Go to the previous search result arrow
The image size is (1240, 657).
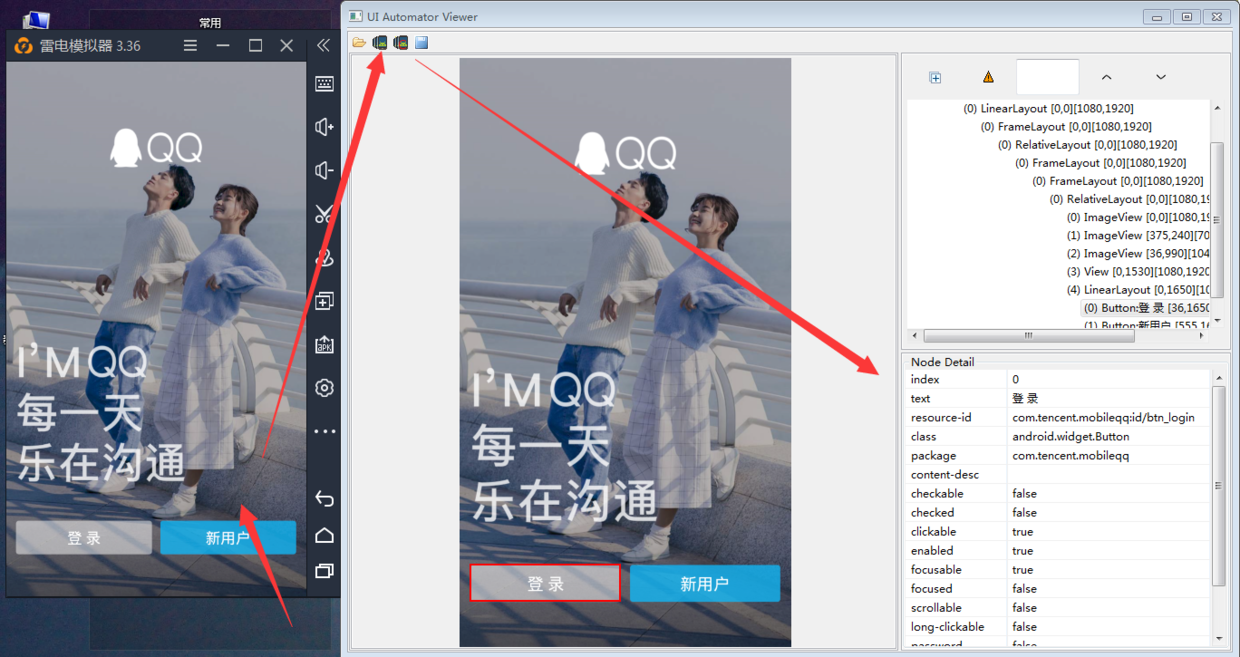(x=1106, y=77)
